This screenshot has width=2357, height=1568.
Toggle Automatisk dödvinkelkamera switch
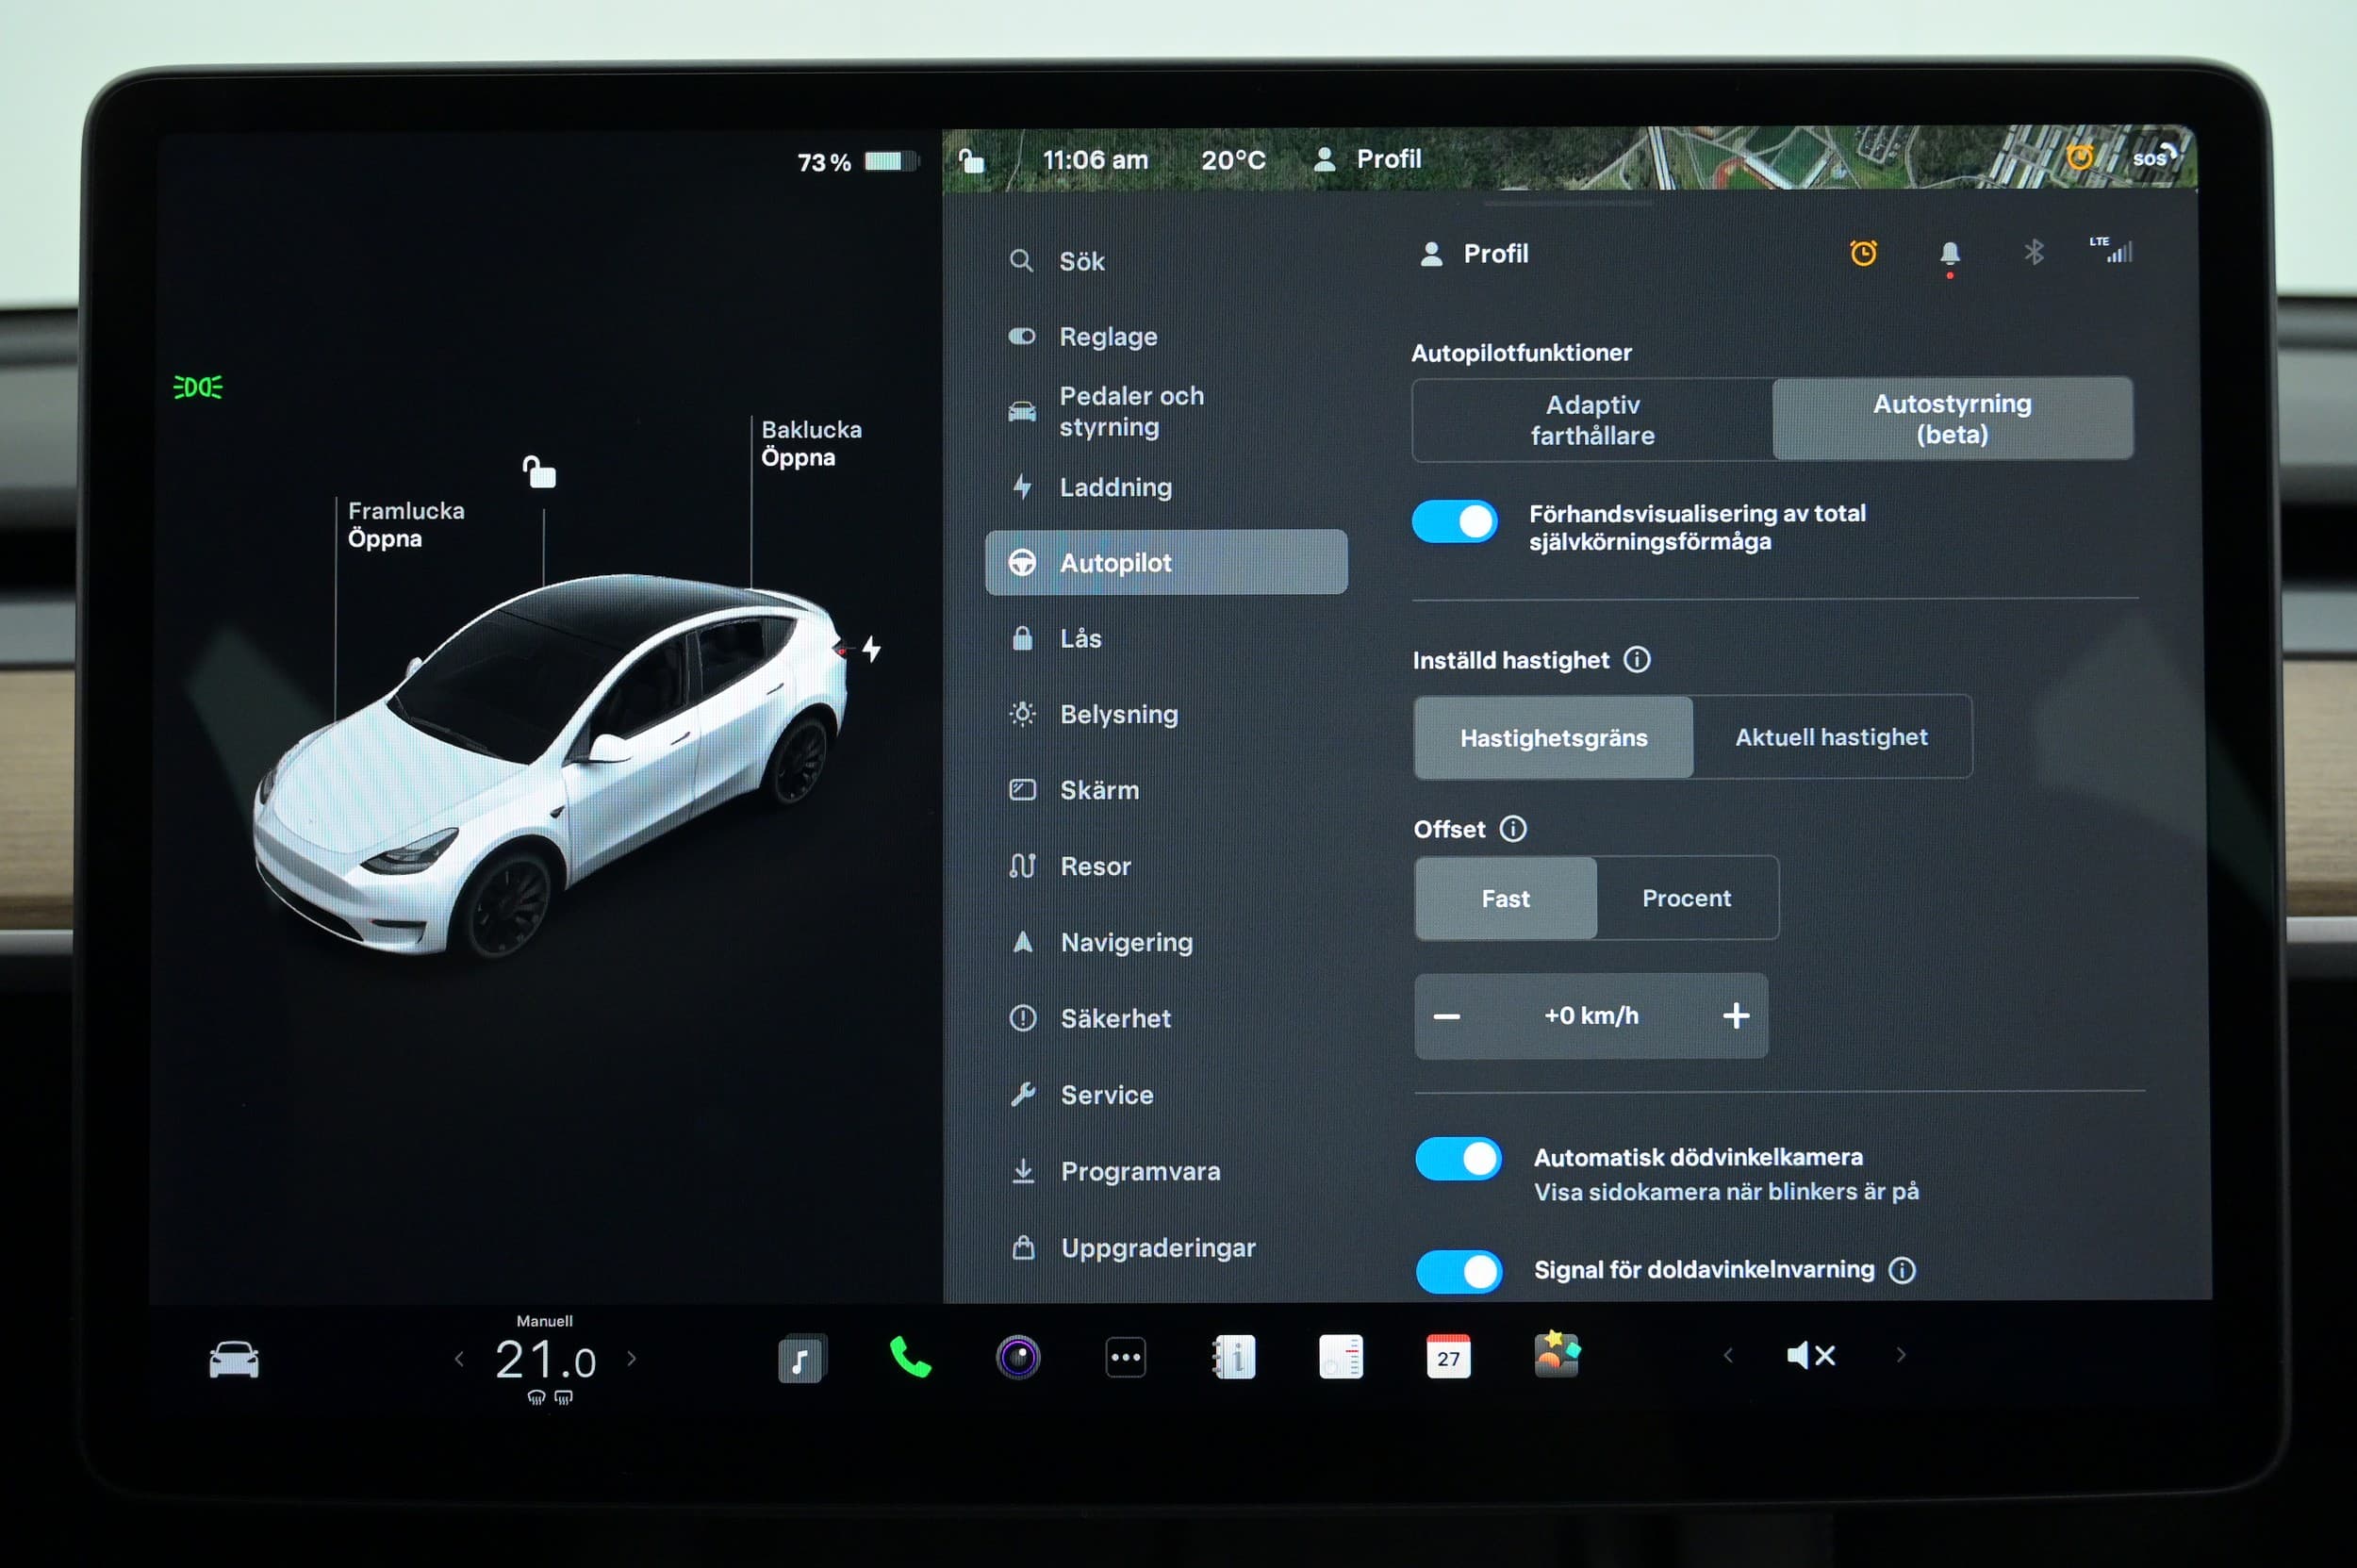point(1458,1159)
